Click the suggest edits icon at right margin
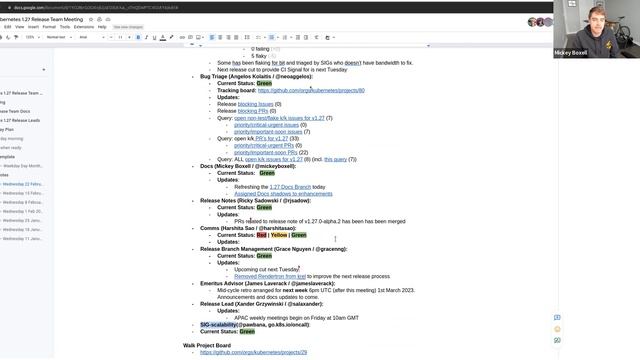This screenshot has height=360, width=640. pos(557,340)
